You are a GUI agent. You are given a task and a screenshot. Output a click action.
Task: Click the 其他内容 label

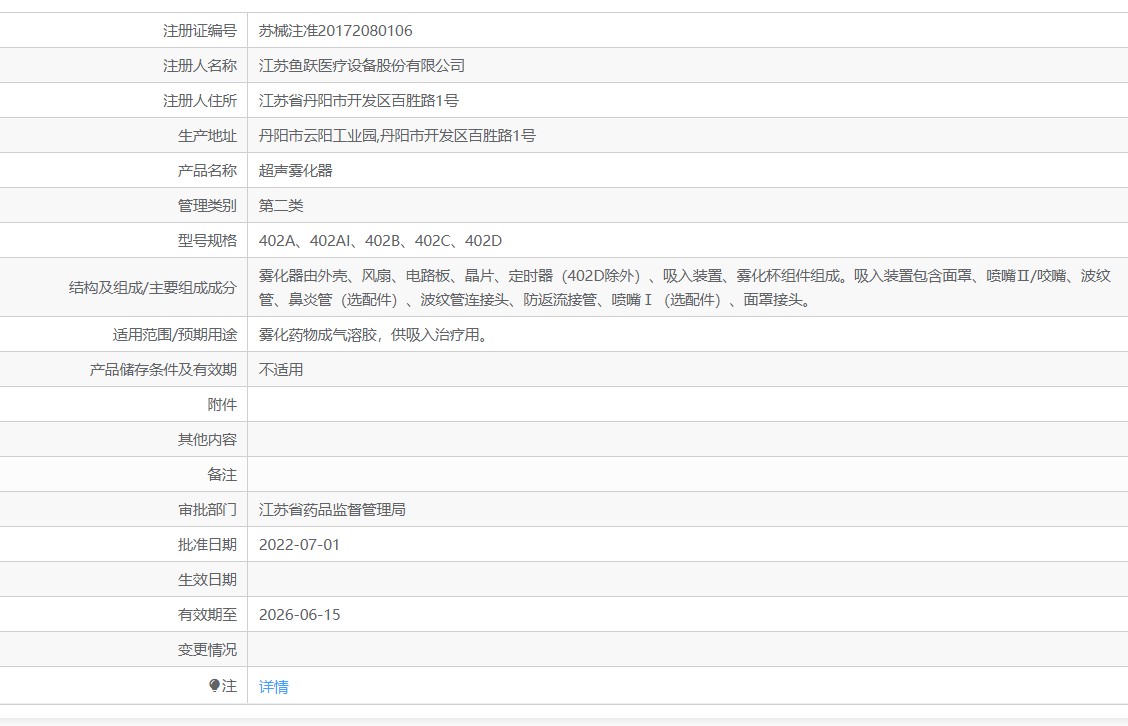207,440
